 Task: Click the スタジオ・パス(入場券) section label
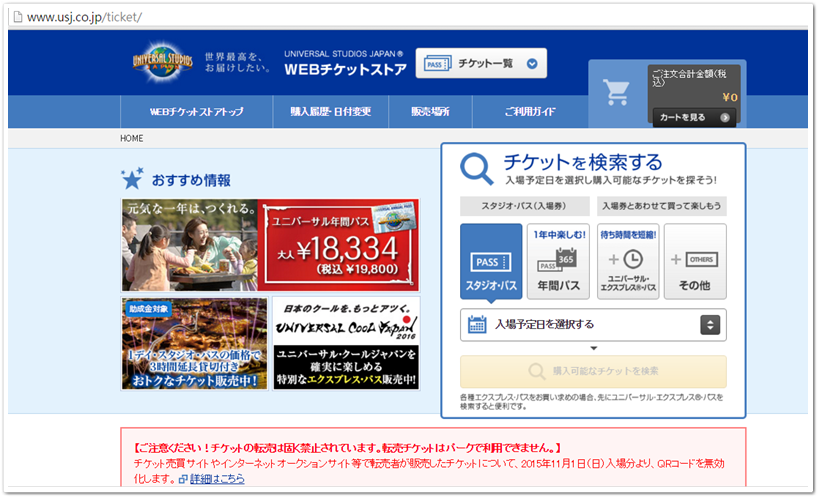(524, 206)
